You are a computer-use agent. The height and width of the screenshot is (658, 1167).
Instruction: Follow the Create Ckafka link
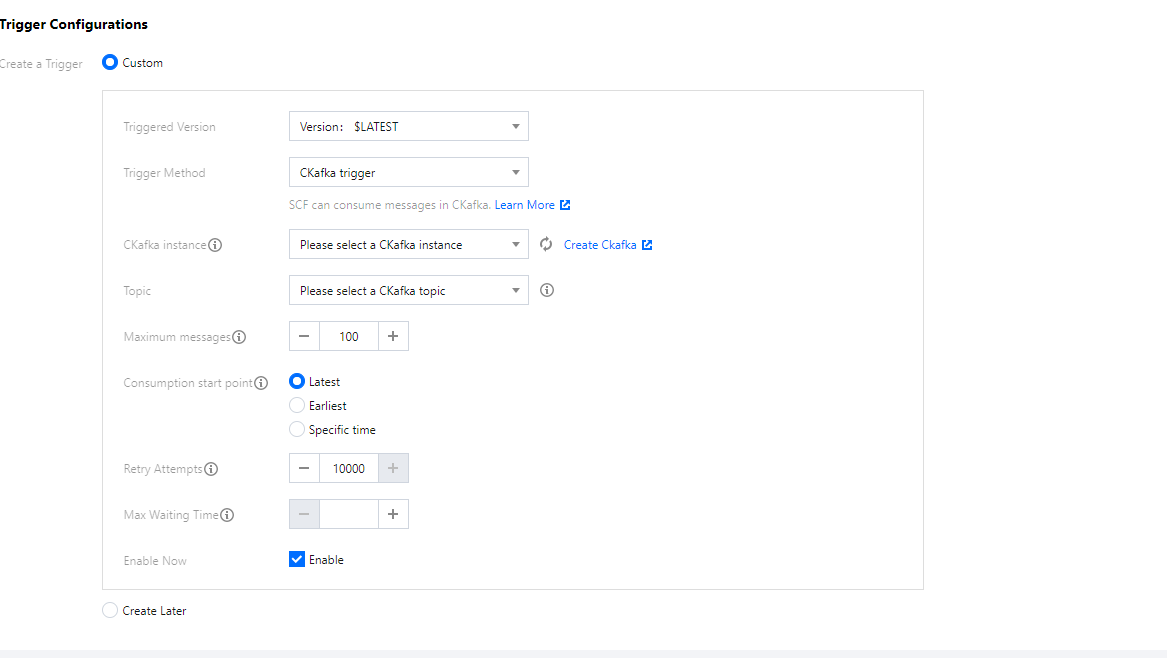point(600,245)
